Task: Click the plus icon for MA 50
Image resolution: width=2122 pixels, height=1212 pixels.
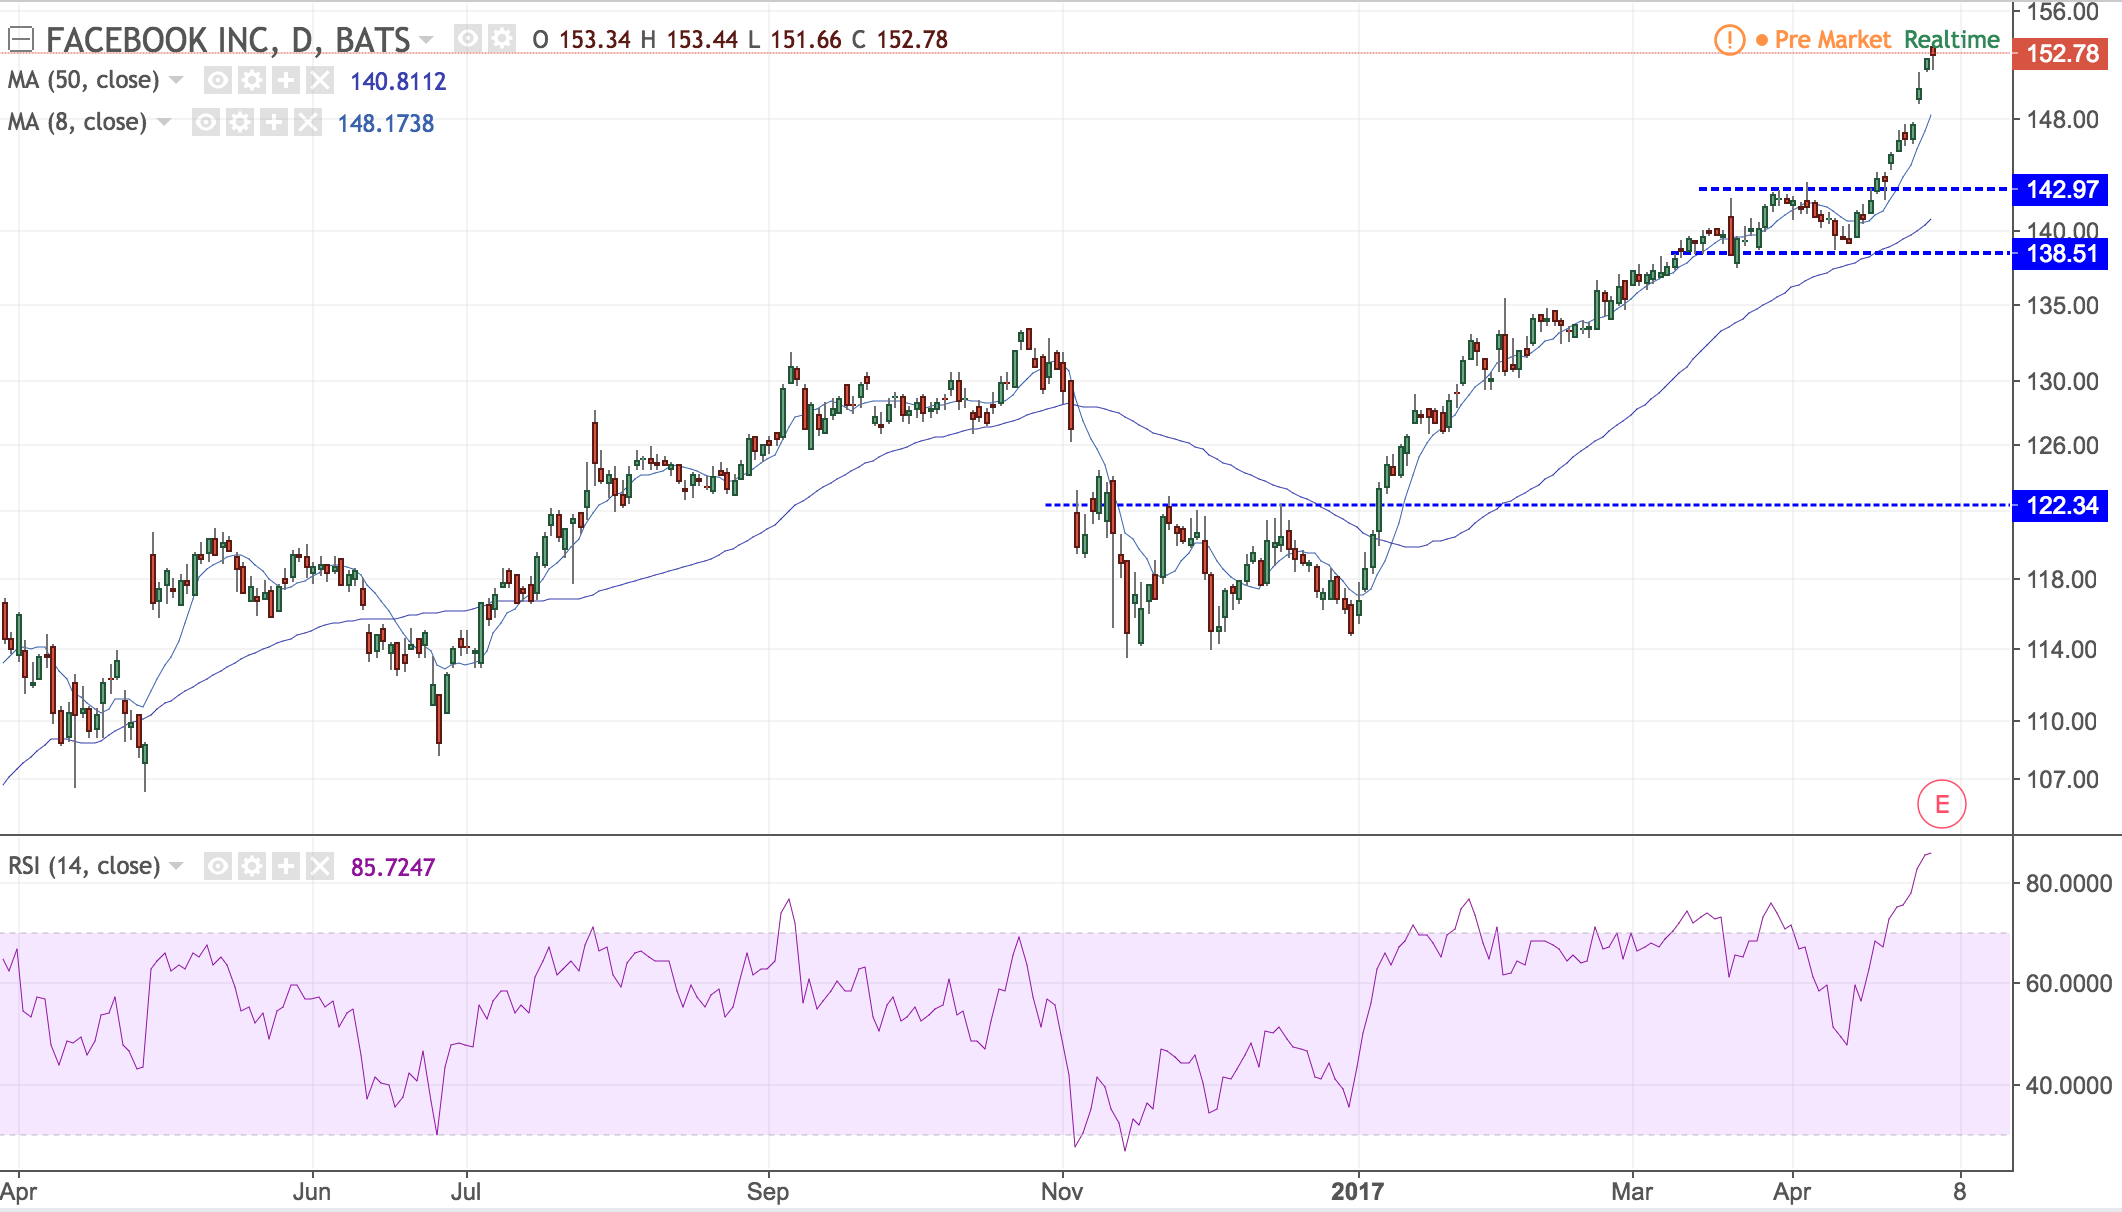Action: (286, 80)
